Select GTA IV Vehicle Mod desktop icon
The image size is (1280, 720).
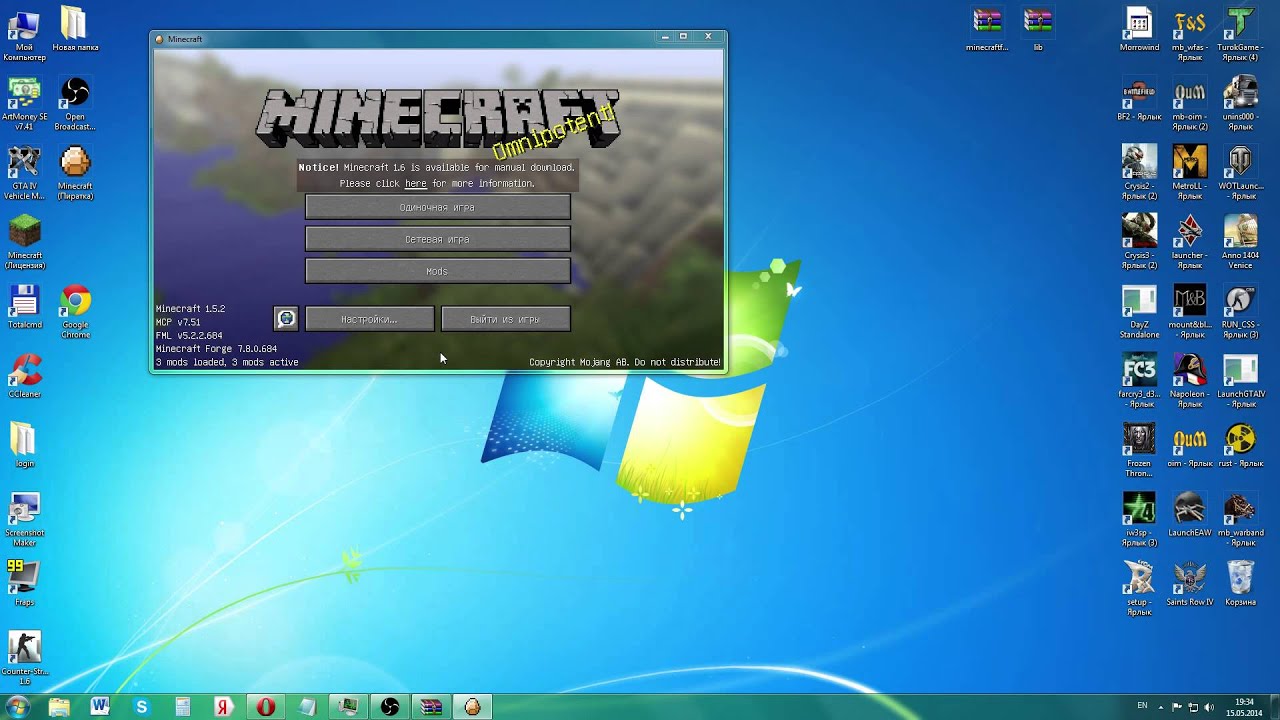tap(24, 173)
